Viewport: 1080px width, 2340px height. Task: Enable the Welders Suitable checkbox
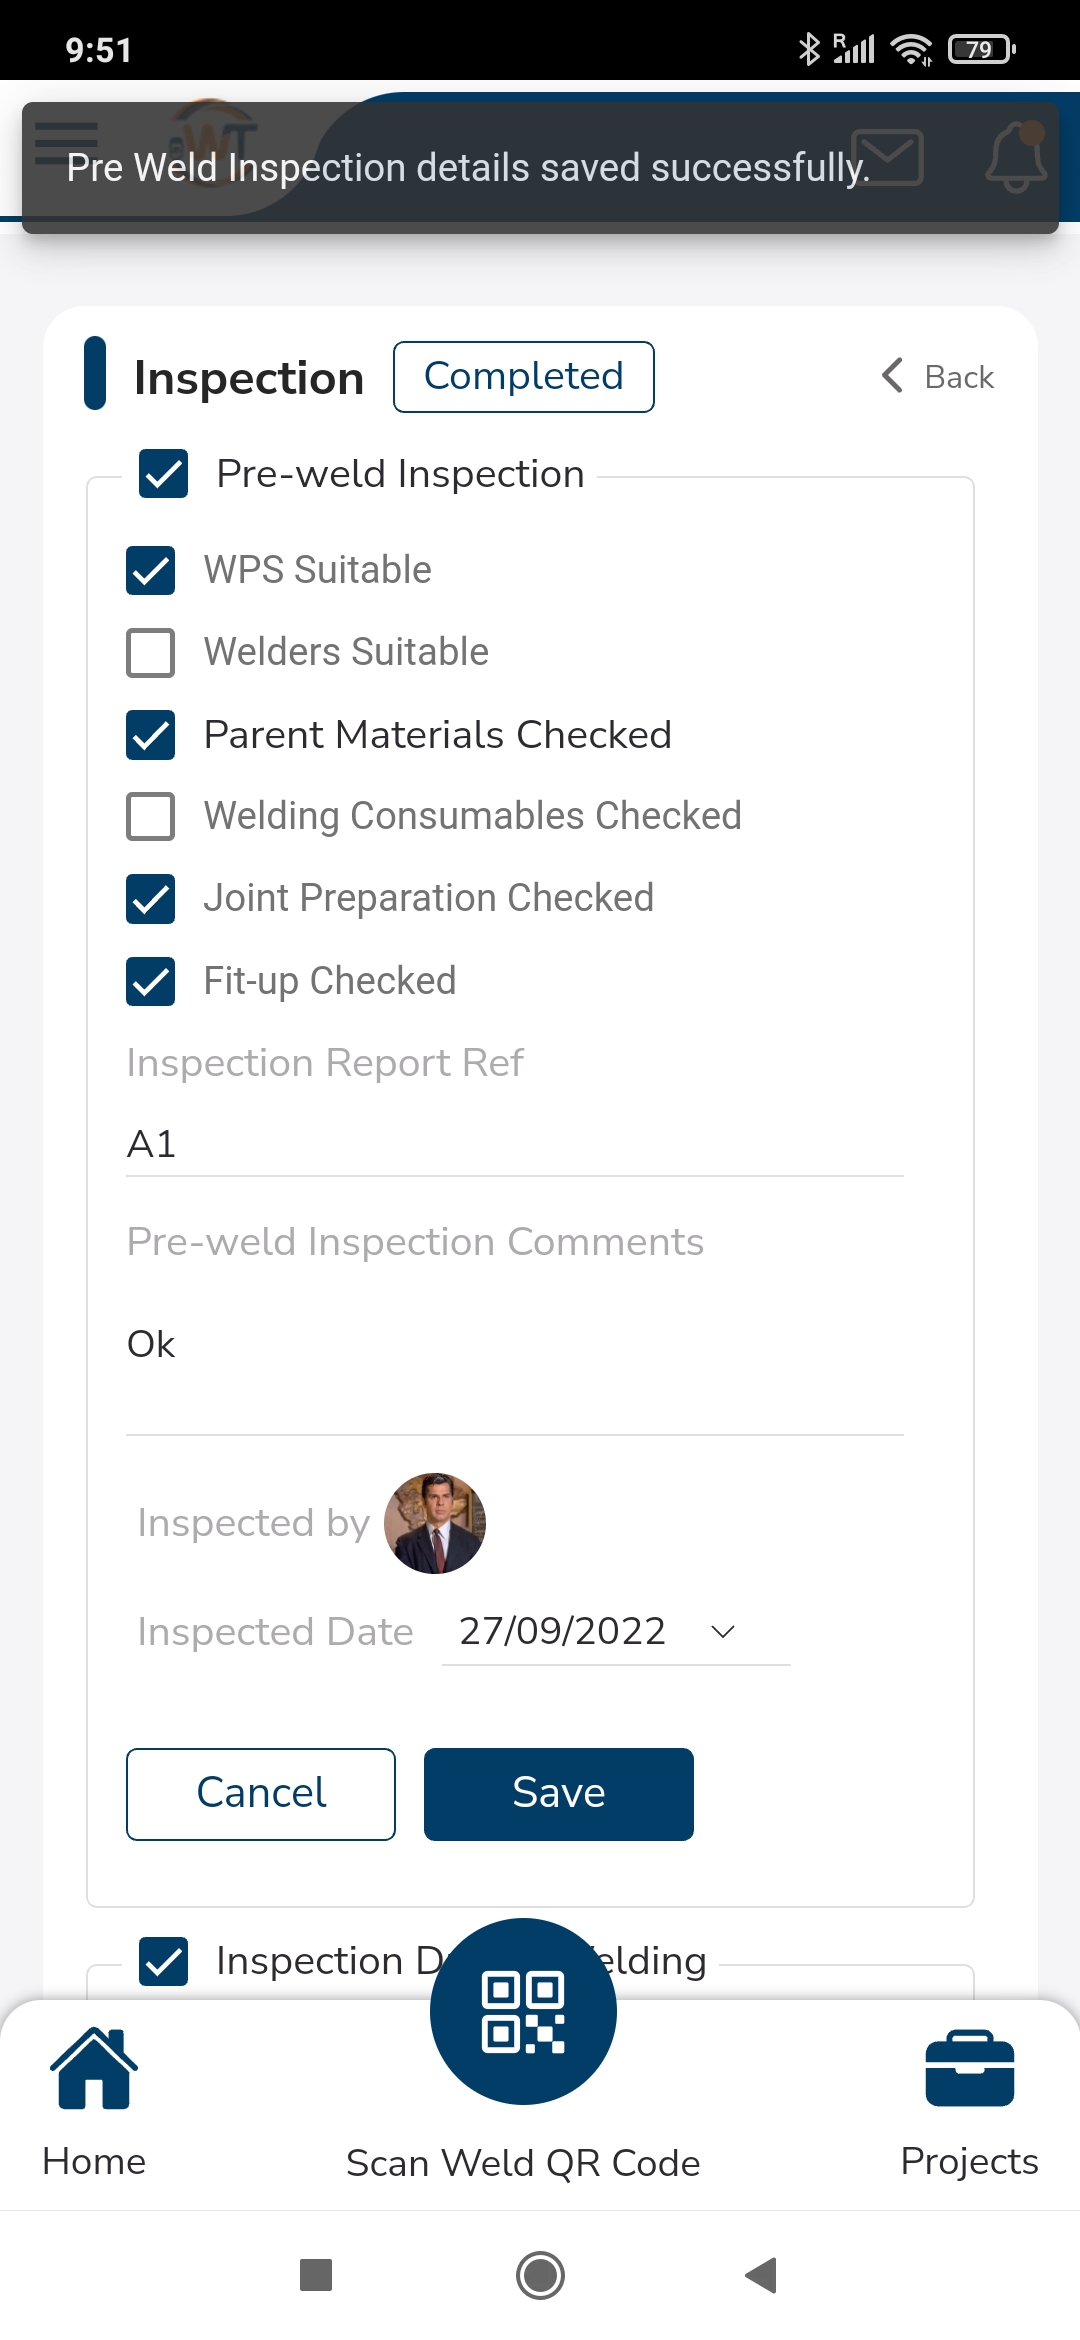pyautogui.click(x=151, y=653)
